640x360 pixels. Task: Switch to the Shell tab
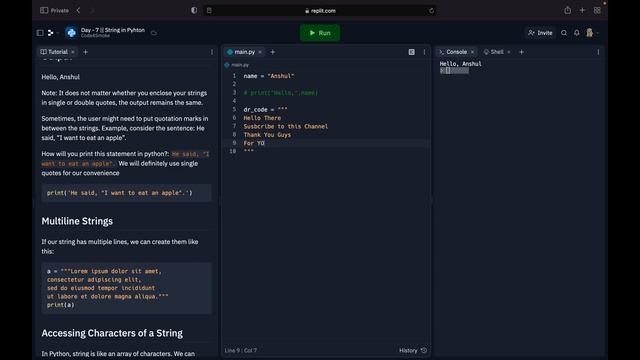[x=493, y=52]
